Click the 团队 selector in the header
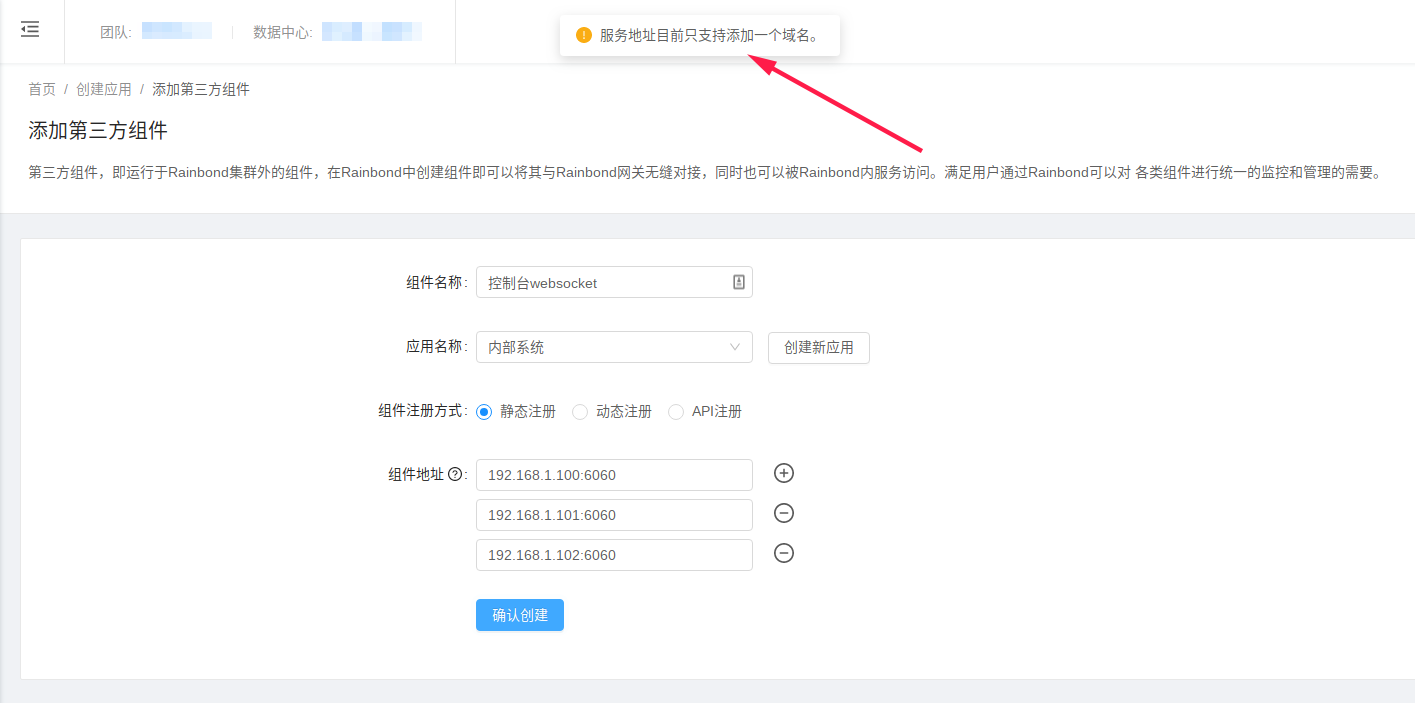1415x703 pixels. (x=156, y=32)
